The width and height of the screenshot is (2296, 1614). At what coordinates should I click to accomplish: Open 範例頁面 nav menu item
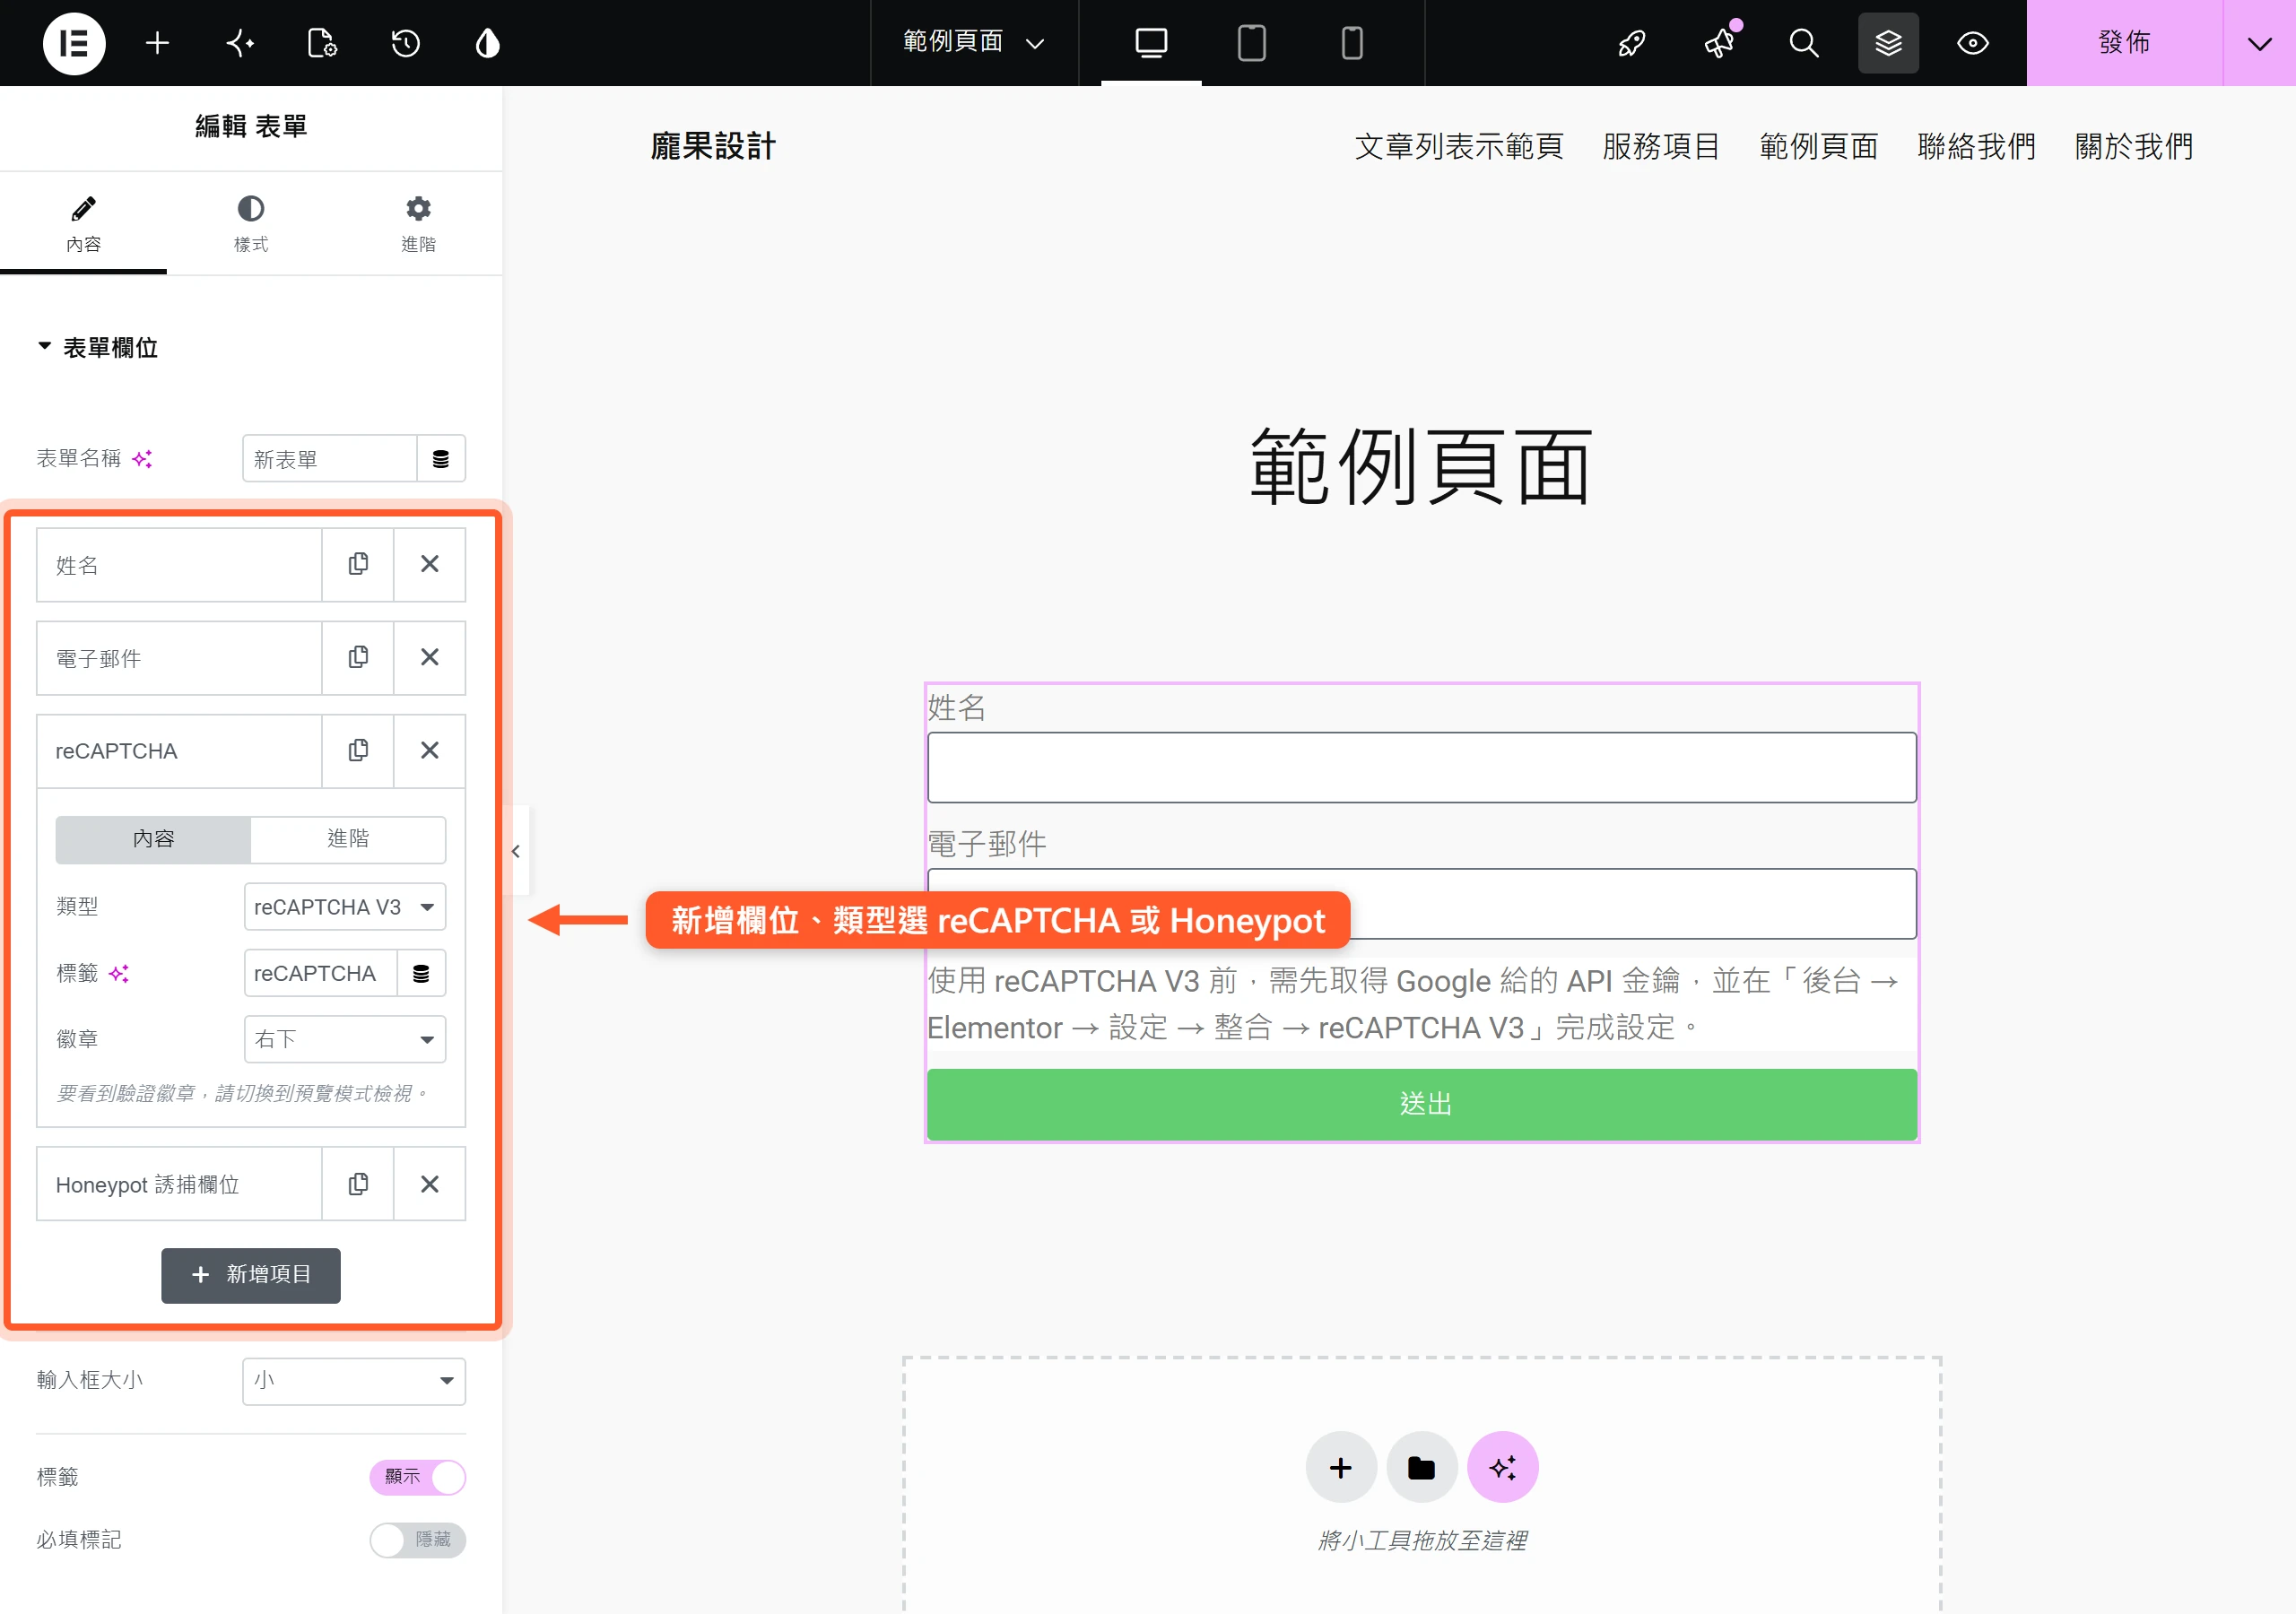[x=1819, y=147]
